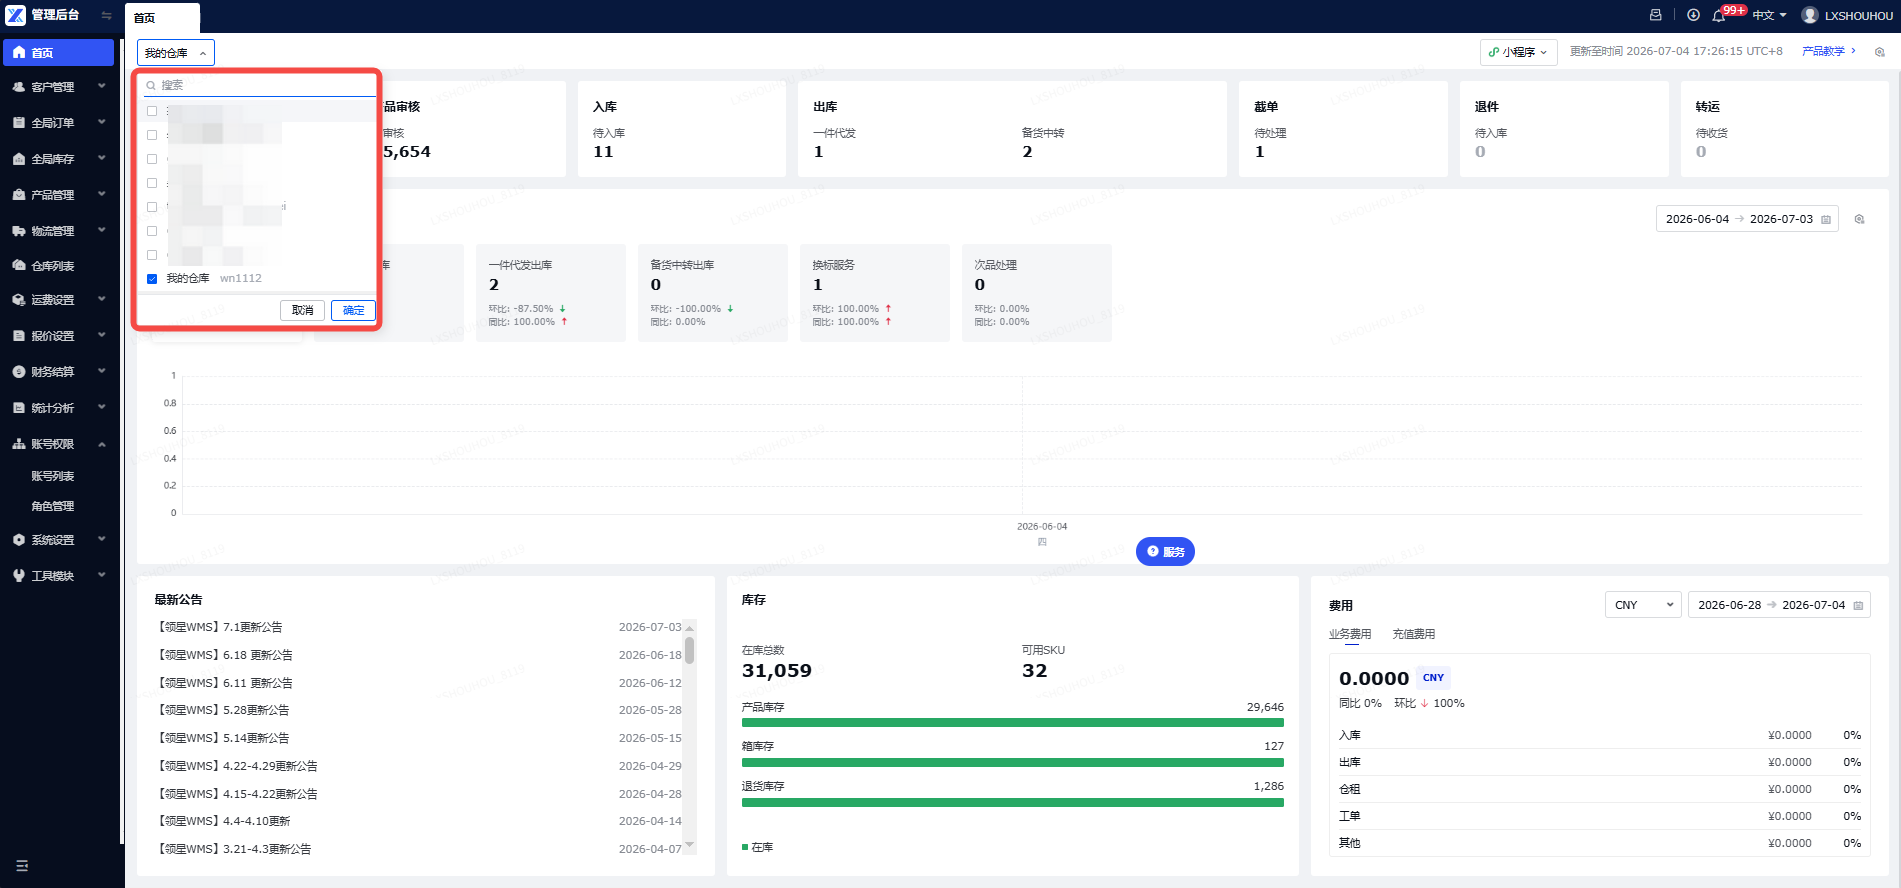This screenshot has width=1901, height=888.
Task: Open the 服务 help button
Action: coord(1165,552)
